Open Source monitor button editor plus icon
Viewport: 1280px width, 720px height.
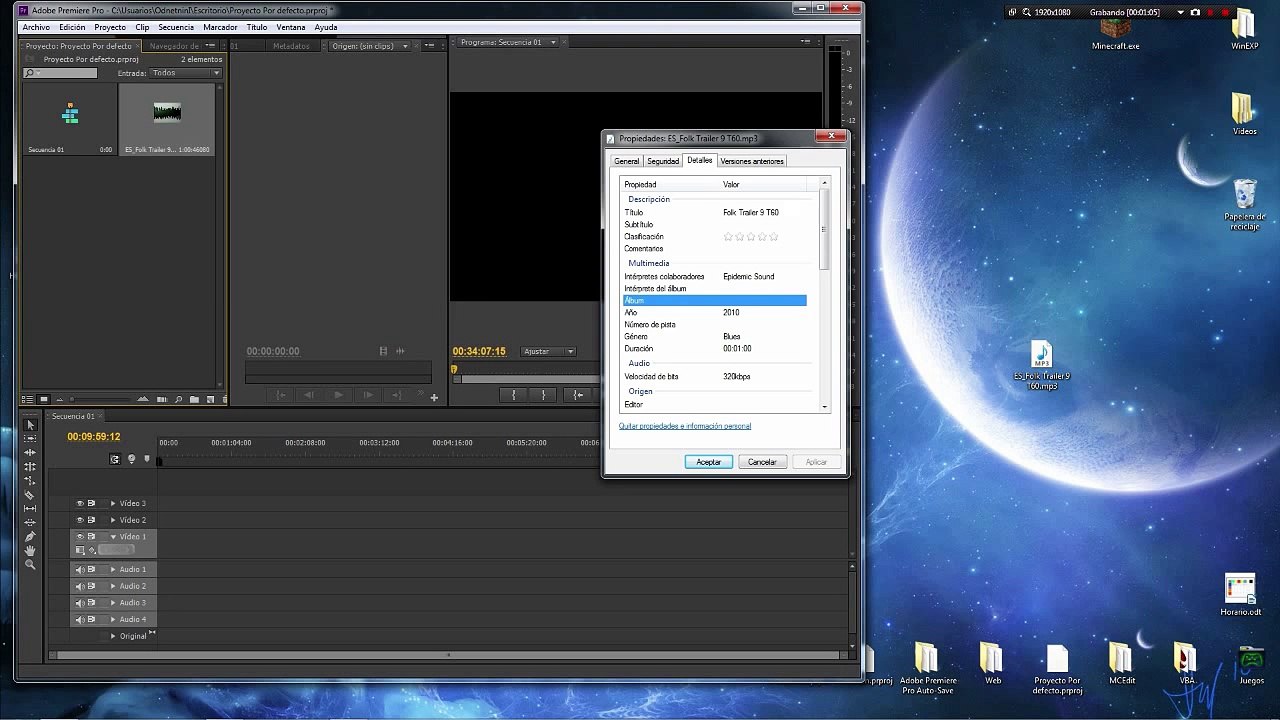pos(434,397)
